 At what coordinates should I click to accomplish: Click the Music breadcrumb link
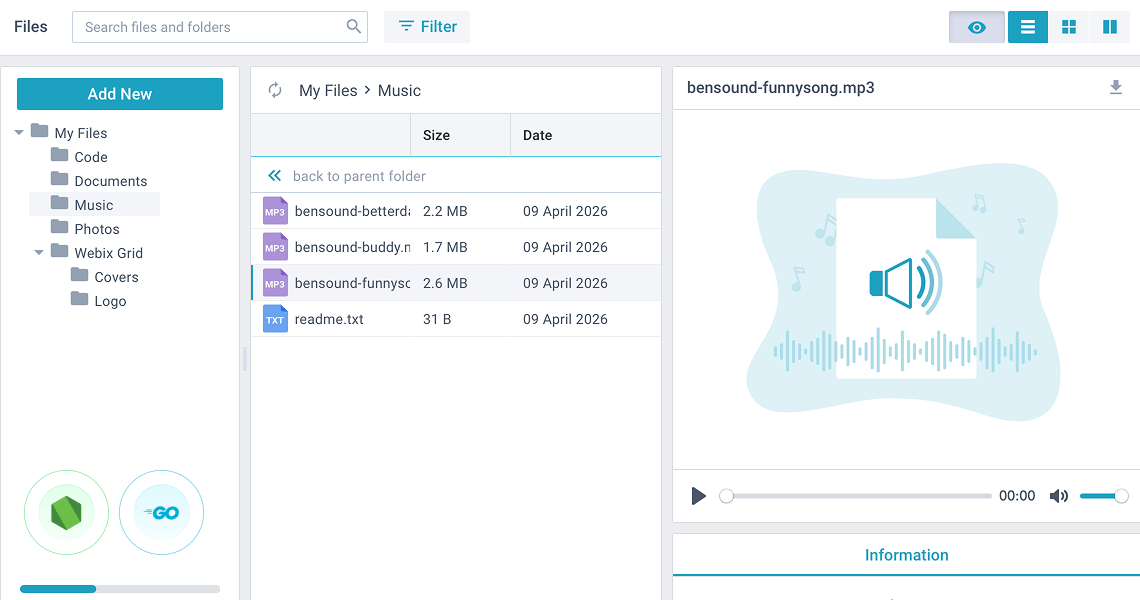pos(399,91)
